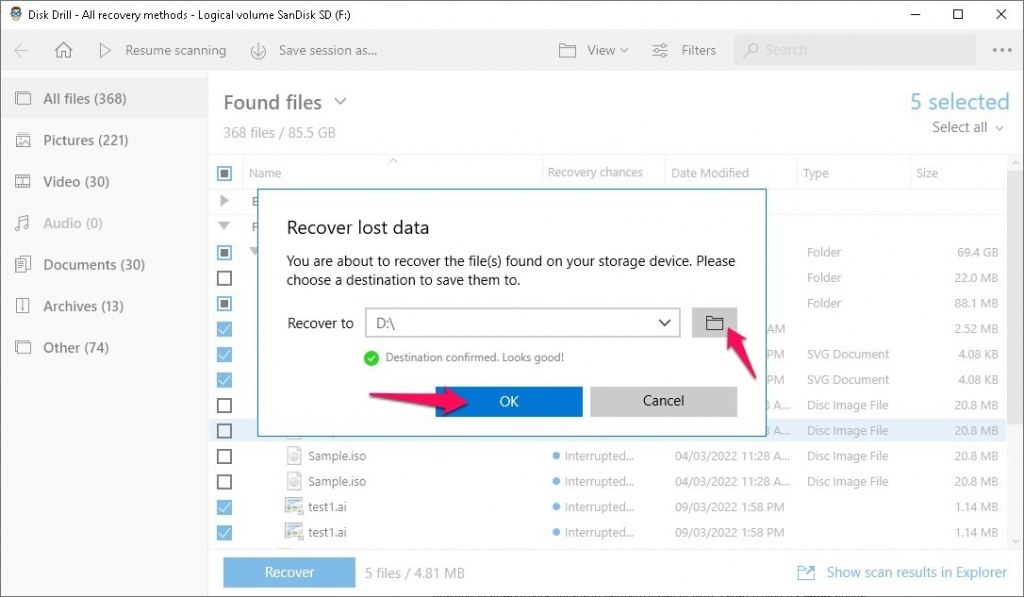Open the Filters panel icon
The image size is (1024, 597).
pyautogui.click(x=659, y=50)
